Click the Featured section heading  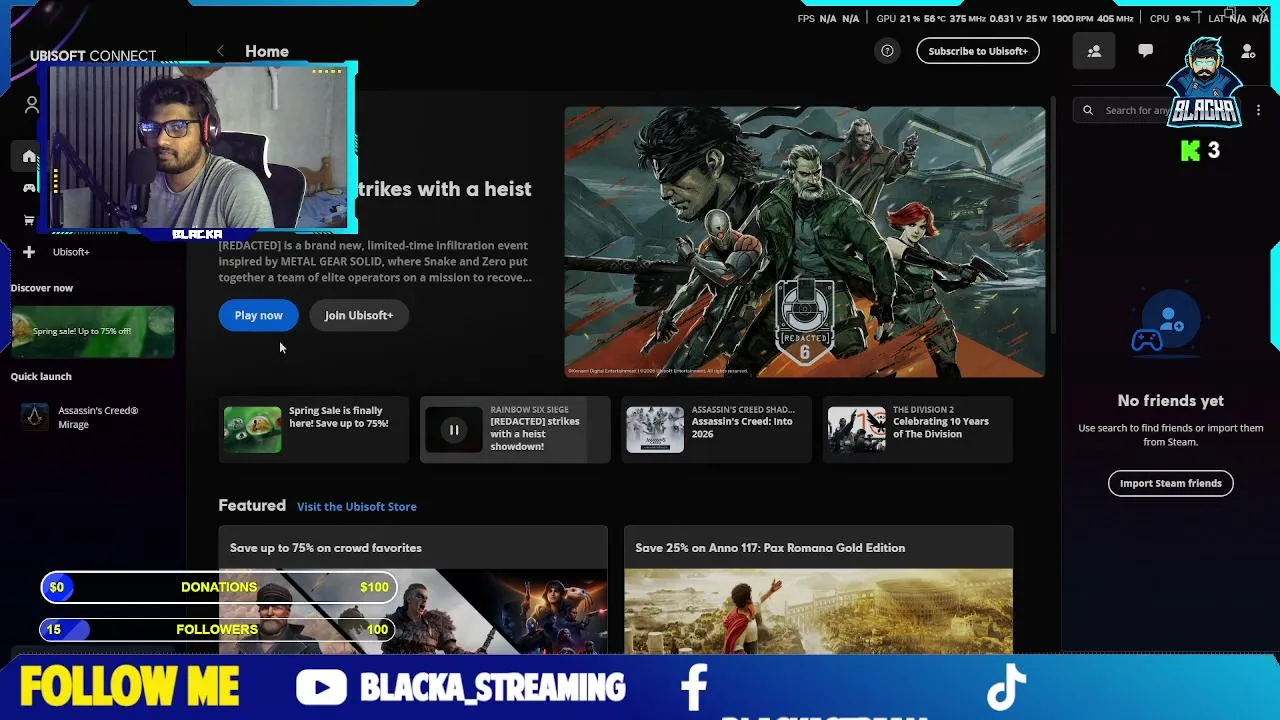pos(252,506)
